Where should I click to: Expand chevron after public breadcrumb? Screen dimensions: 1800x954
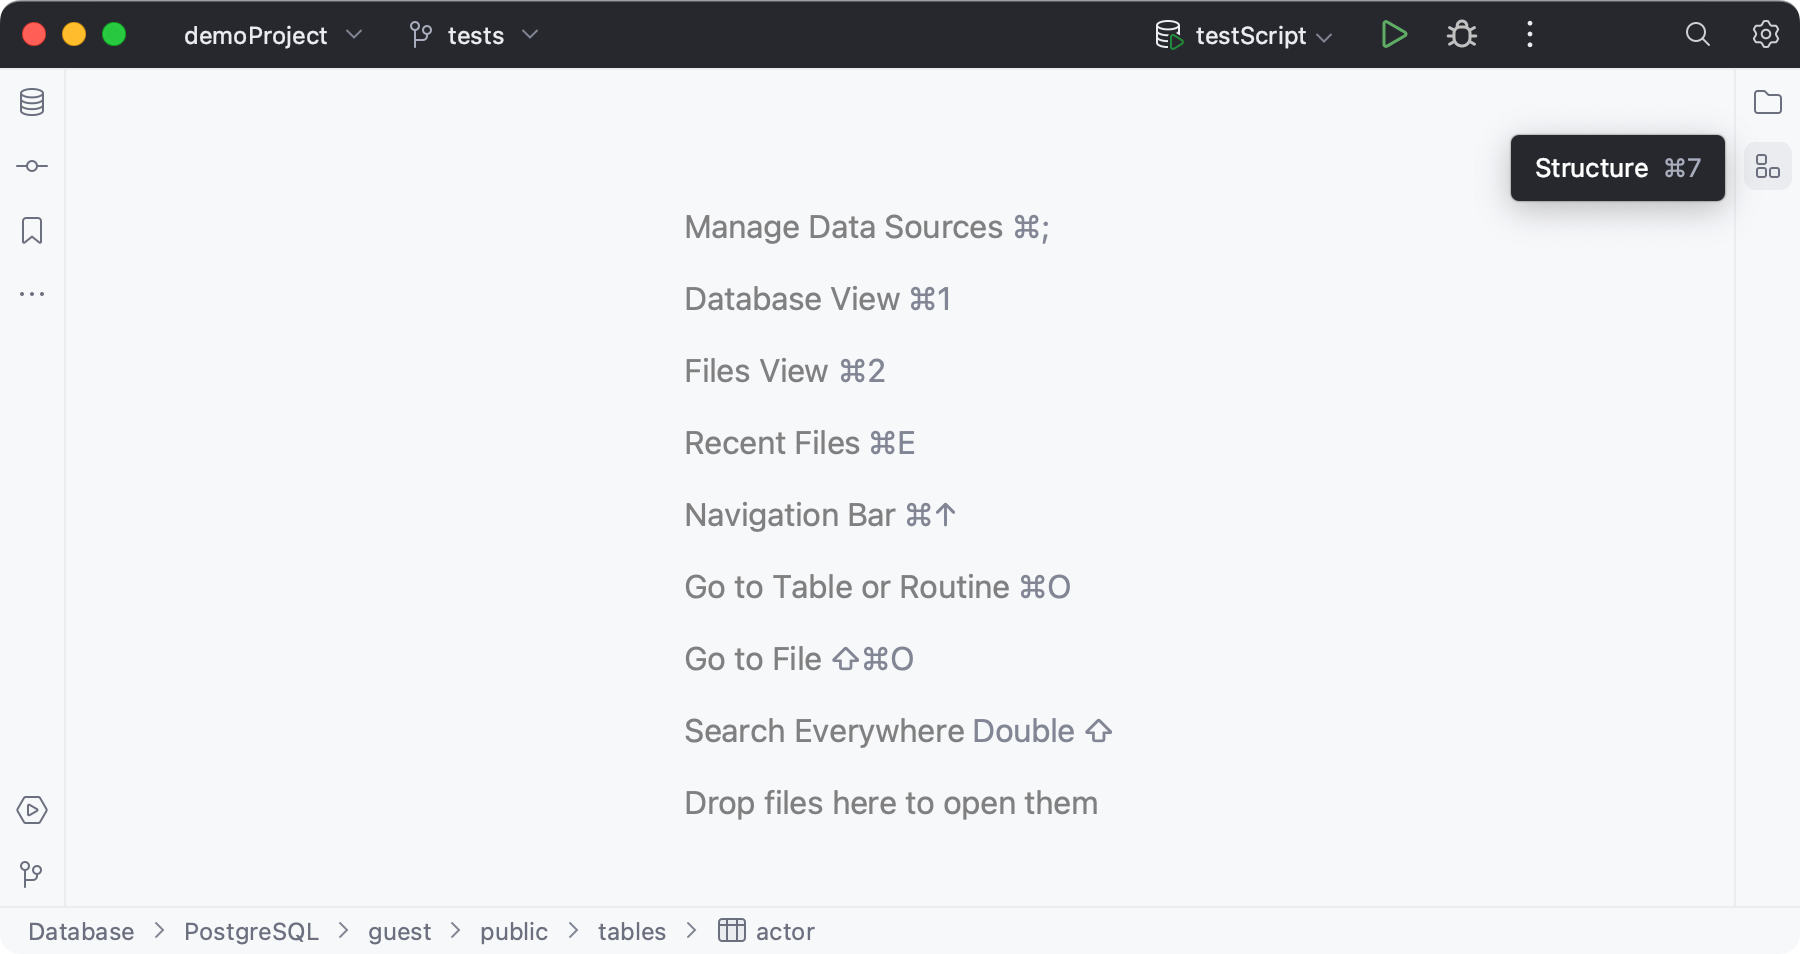pyautogui.click(x=573, y=931)
